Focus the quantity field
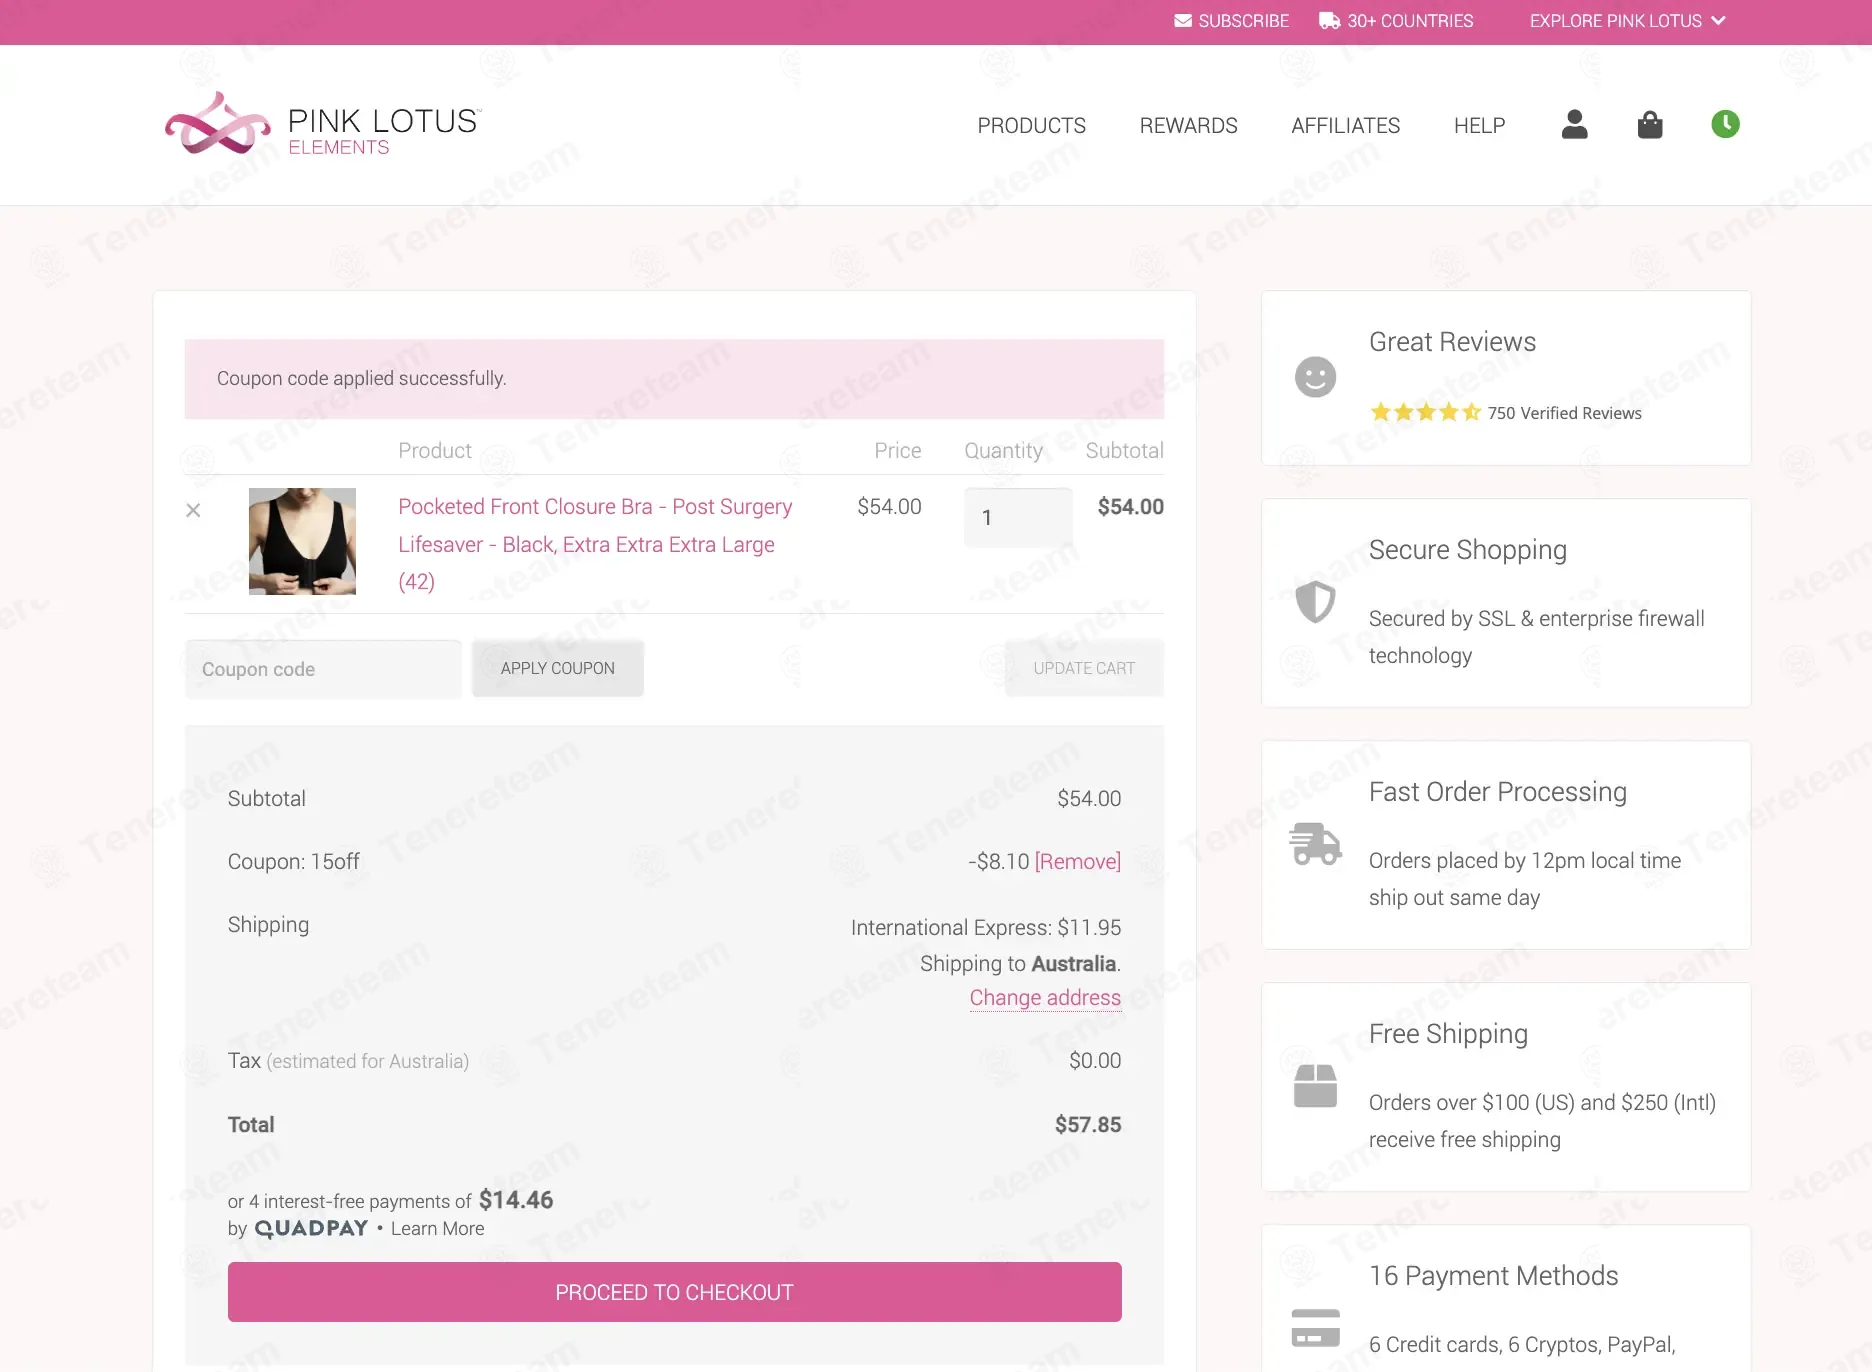1872x1372 pixels. (1018, 517)
